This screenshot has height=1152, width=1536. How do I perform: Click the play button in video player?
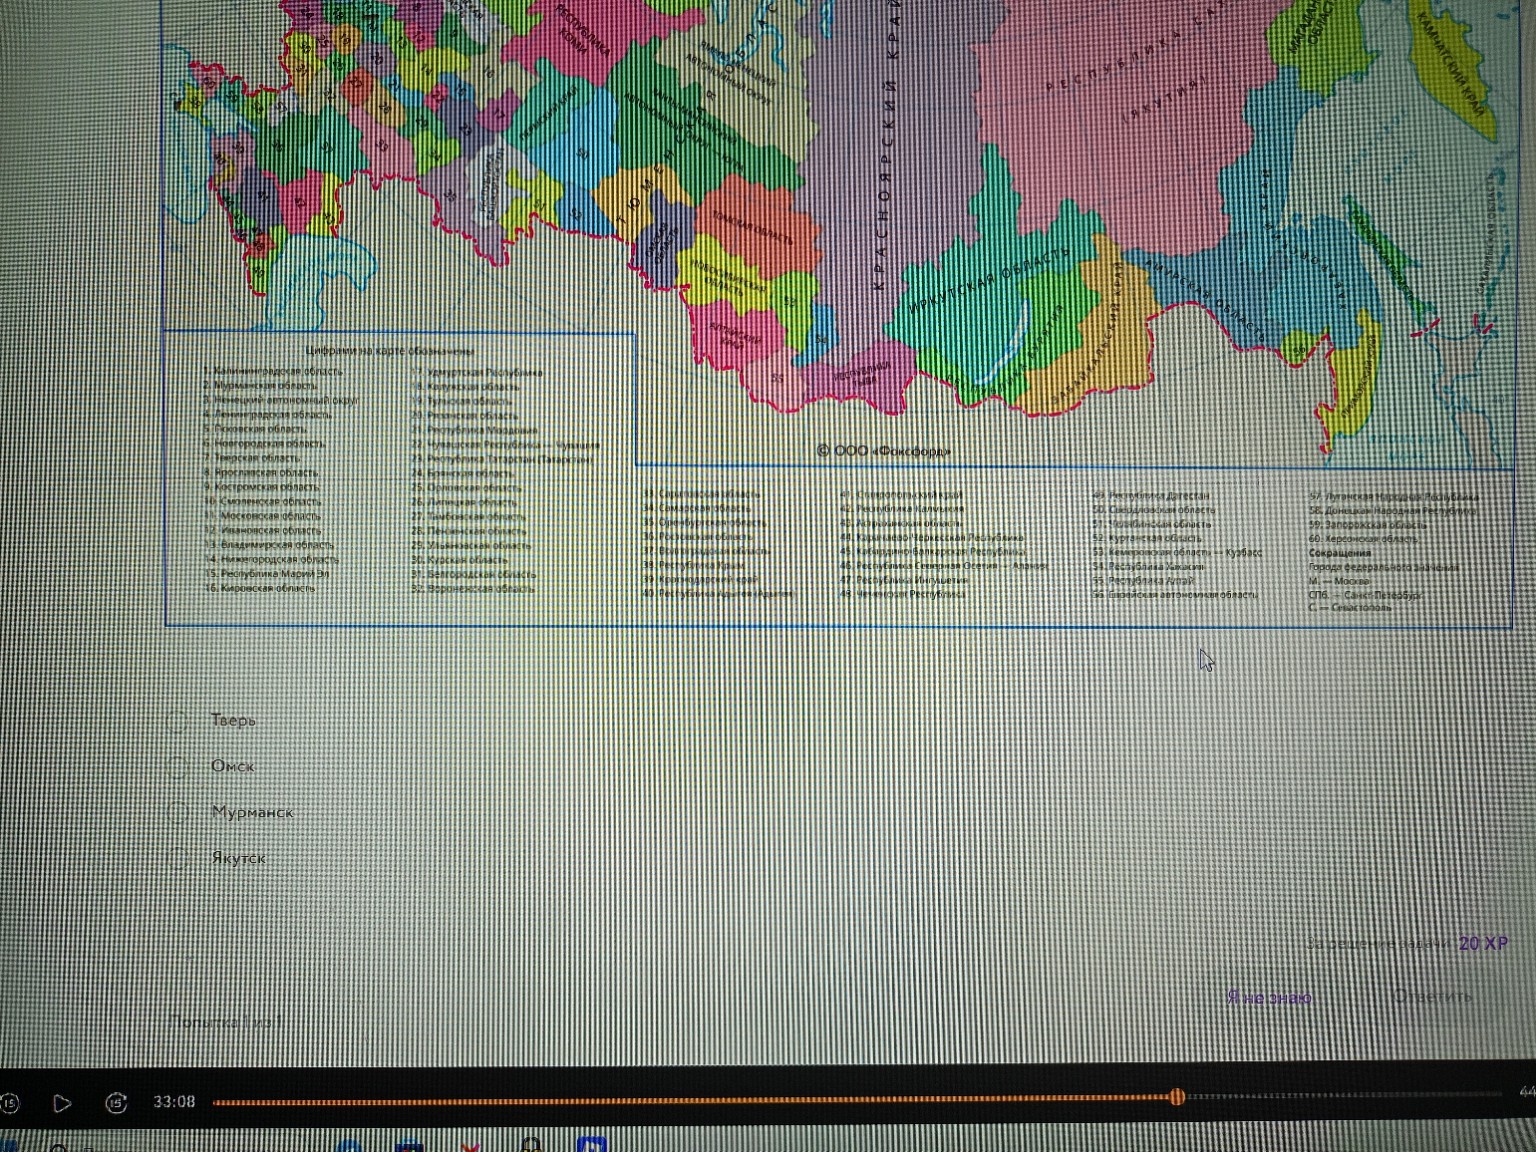click(x=62, y=1103)
